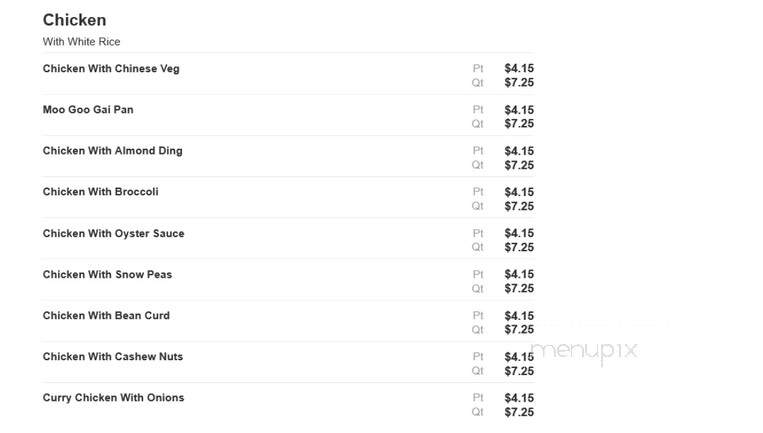Open Curry Chicken With Onions item
The width and height of the screenshot is (763, 433).
[x=113, y=397]
